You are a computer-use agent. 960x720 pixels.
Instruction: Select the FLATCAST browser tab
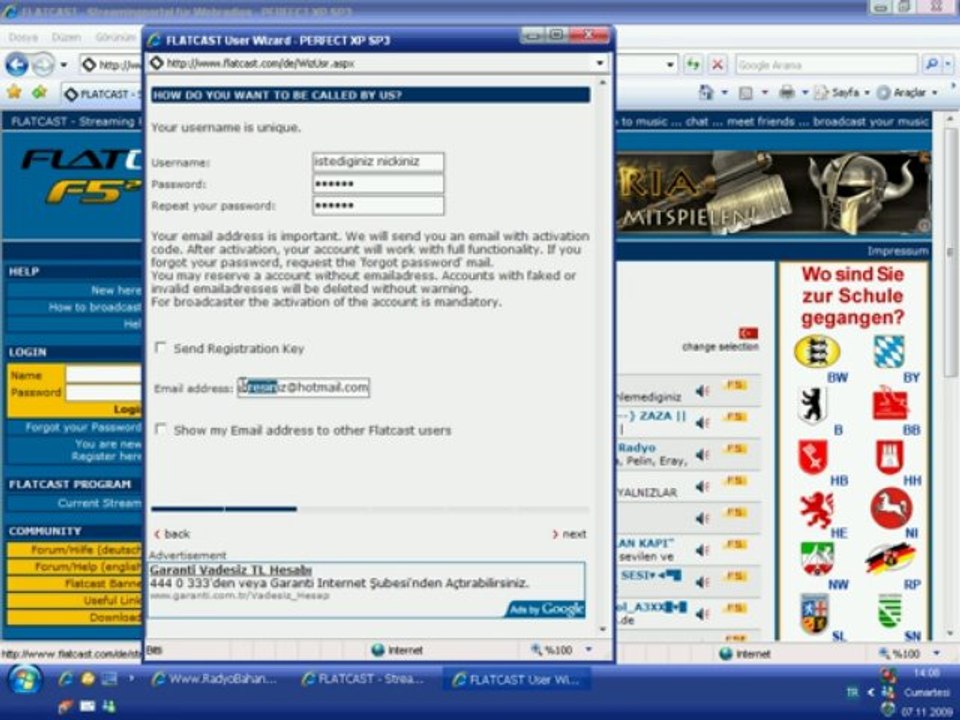[x=102, y=94]
